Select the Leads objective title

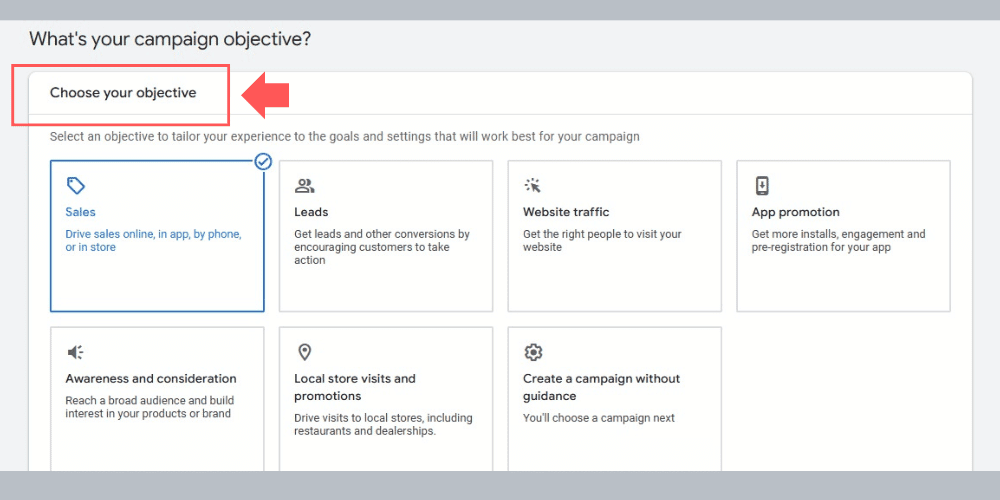click(311, 212)
